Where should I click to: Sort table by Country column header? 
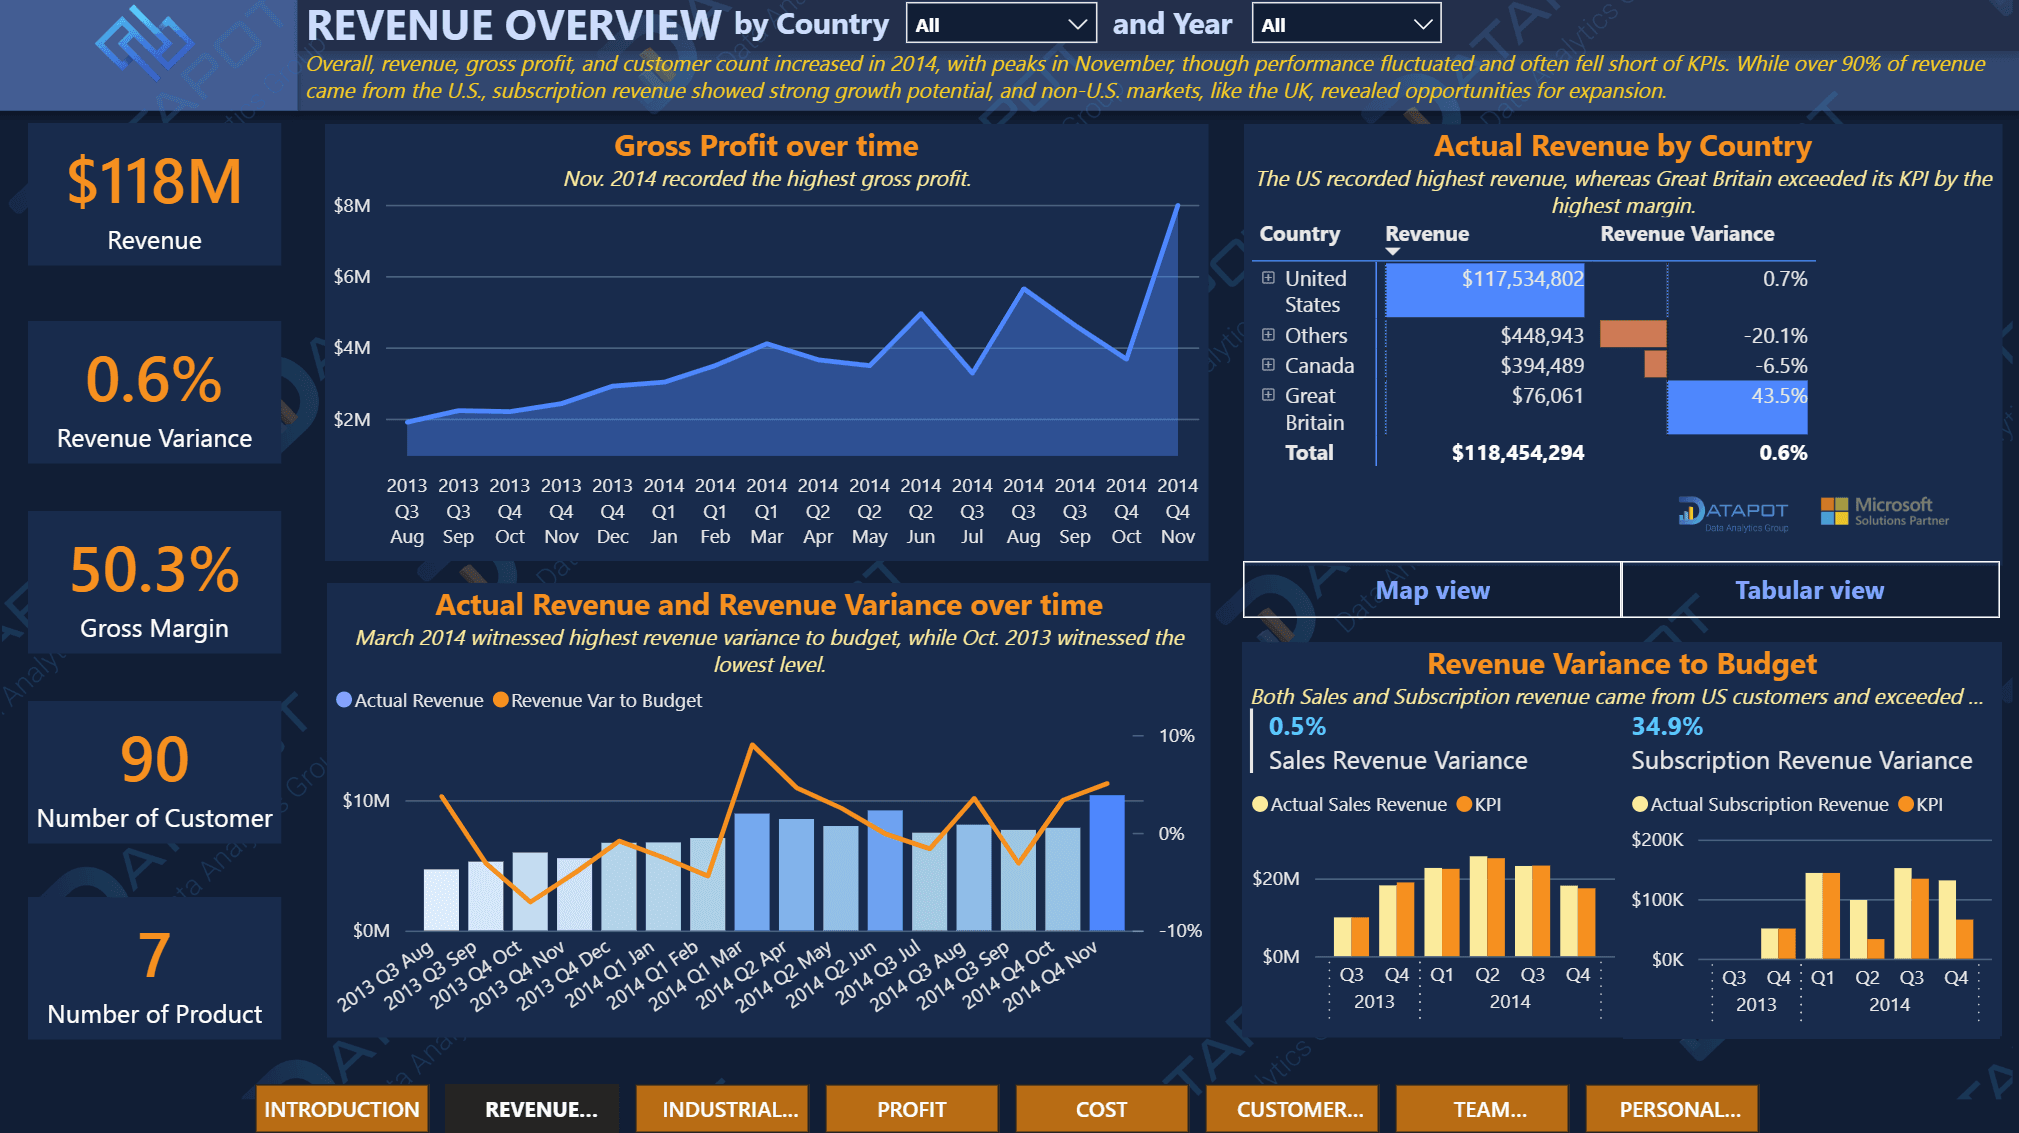pyautogui.click(x=1299, y=234)
